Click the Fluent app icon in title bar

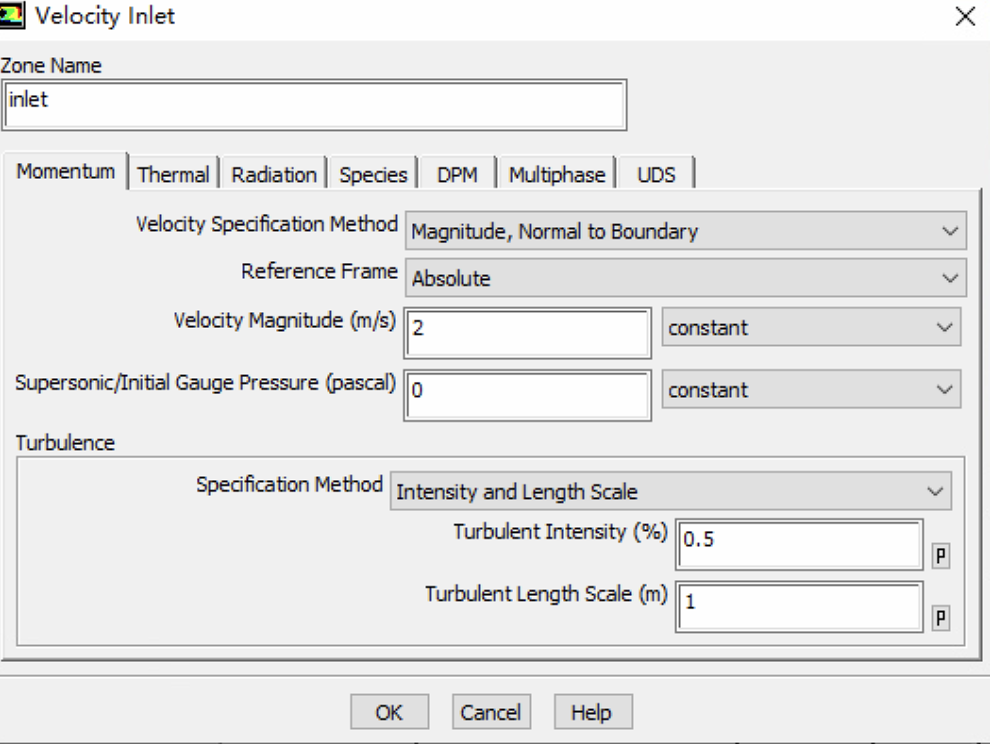[x=14, y=16]
